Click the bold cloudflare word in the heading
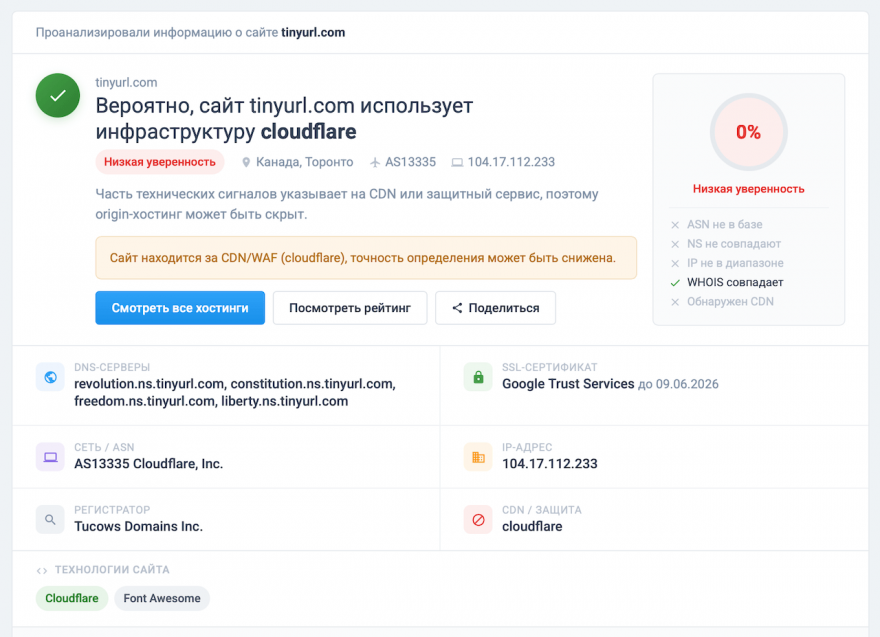 coord(309,132)
